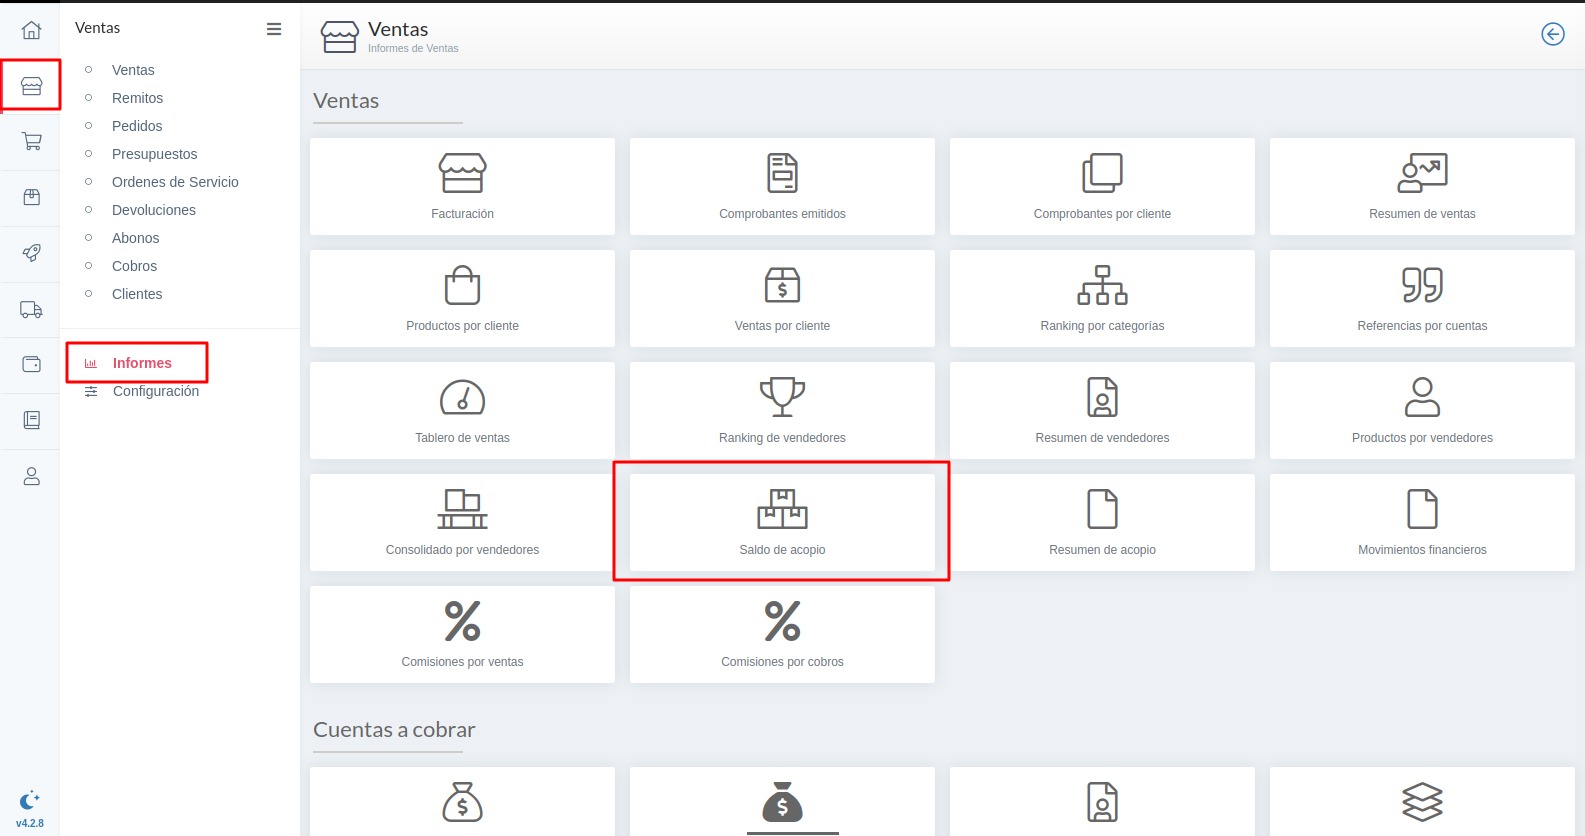Open the Tablero de ventas tile

[x=462, y=410]
